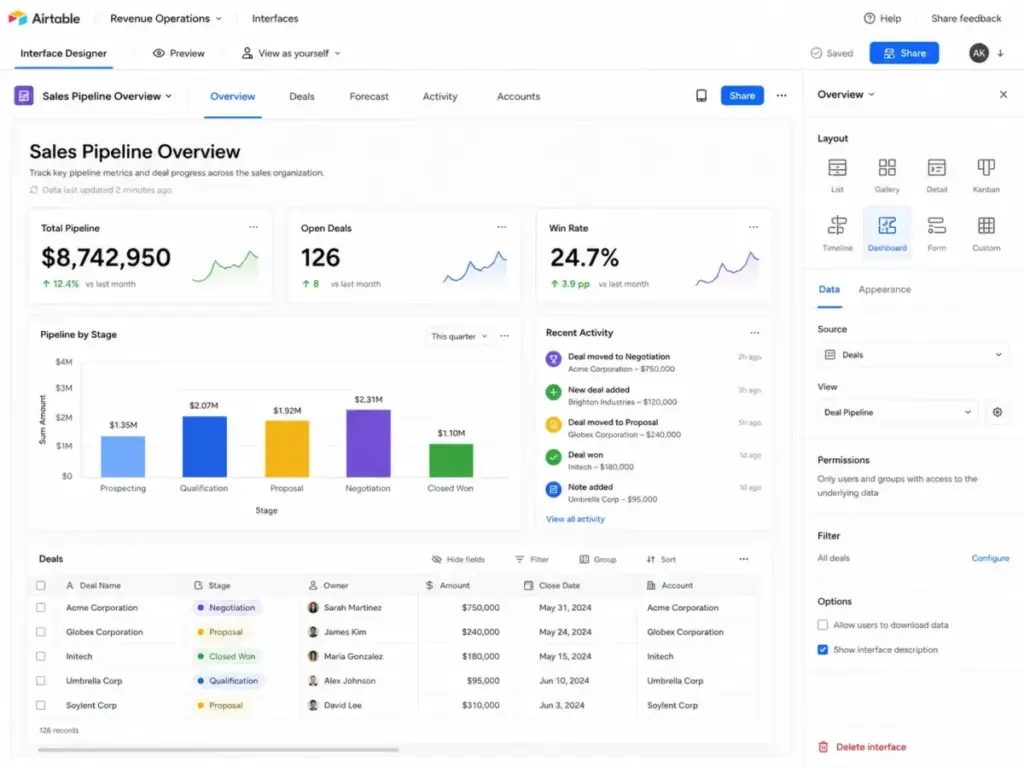1024x768 pixels.
Task: Check the Soylent Corp row checkbox
Action: (x=40, y=705)
